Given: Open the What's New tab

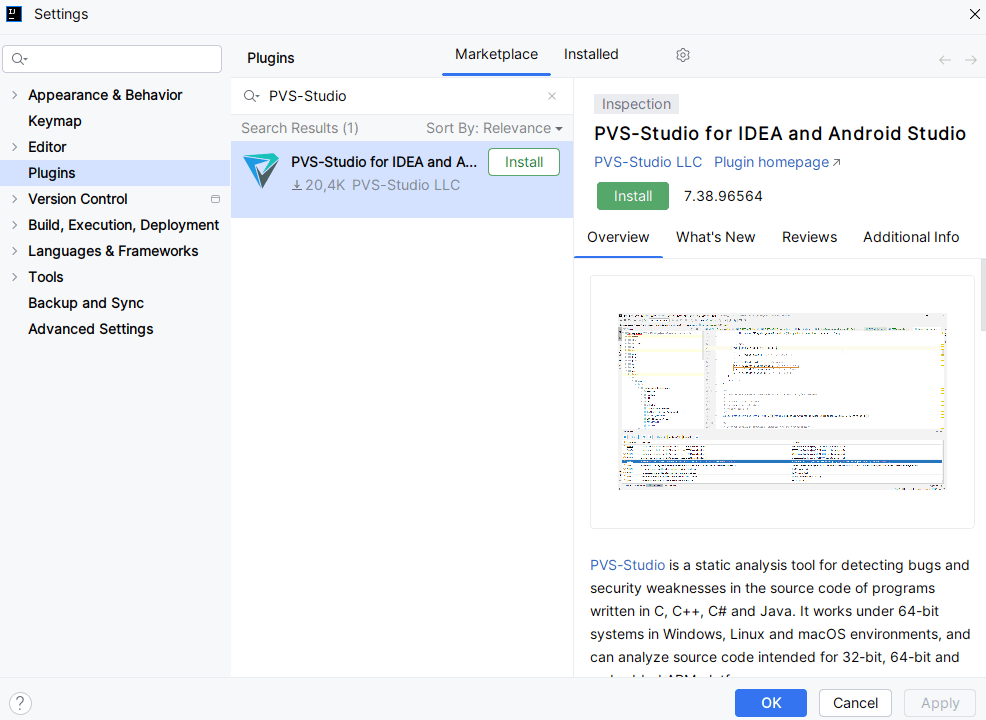Looking at the screenshot, I should pyautogui.click(x=715, y=237).
